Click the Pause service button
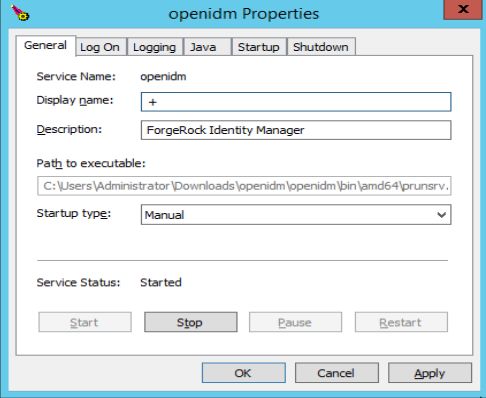Viewport: 486px width, 398px height. pyautogui.click(x=295, y=322)
